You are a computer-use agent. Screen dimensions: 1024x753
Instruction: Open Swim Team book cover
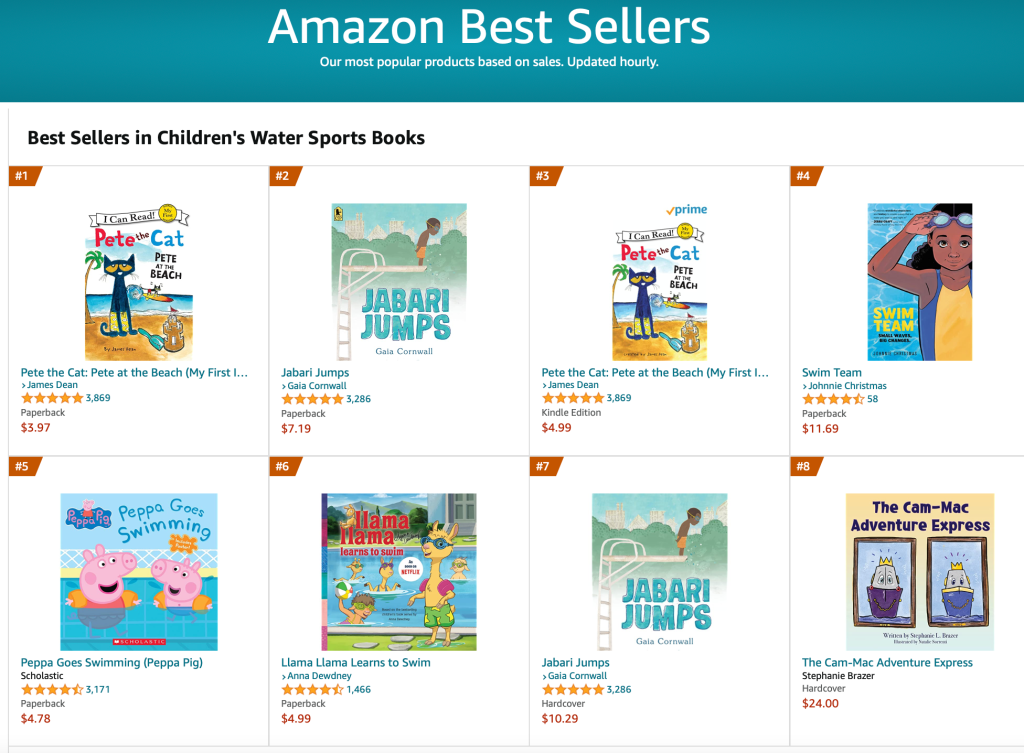[919, 282]
